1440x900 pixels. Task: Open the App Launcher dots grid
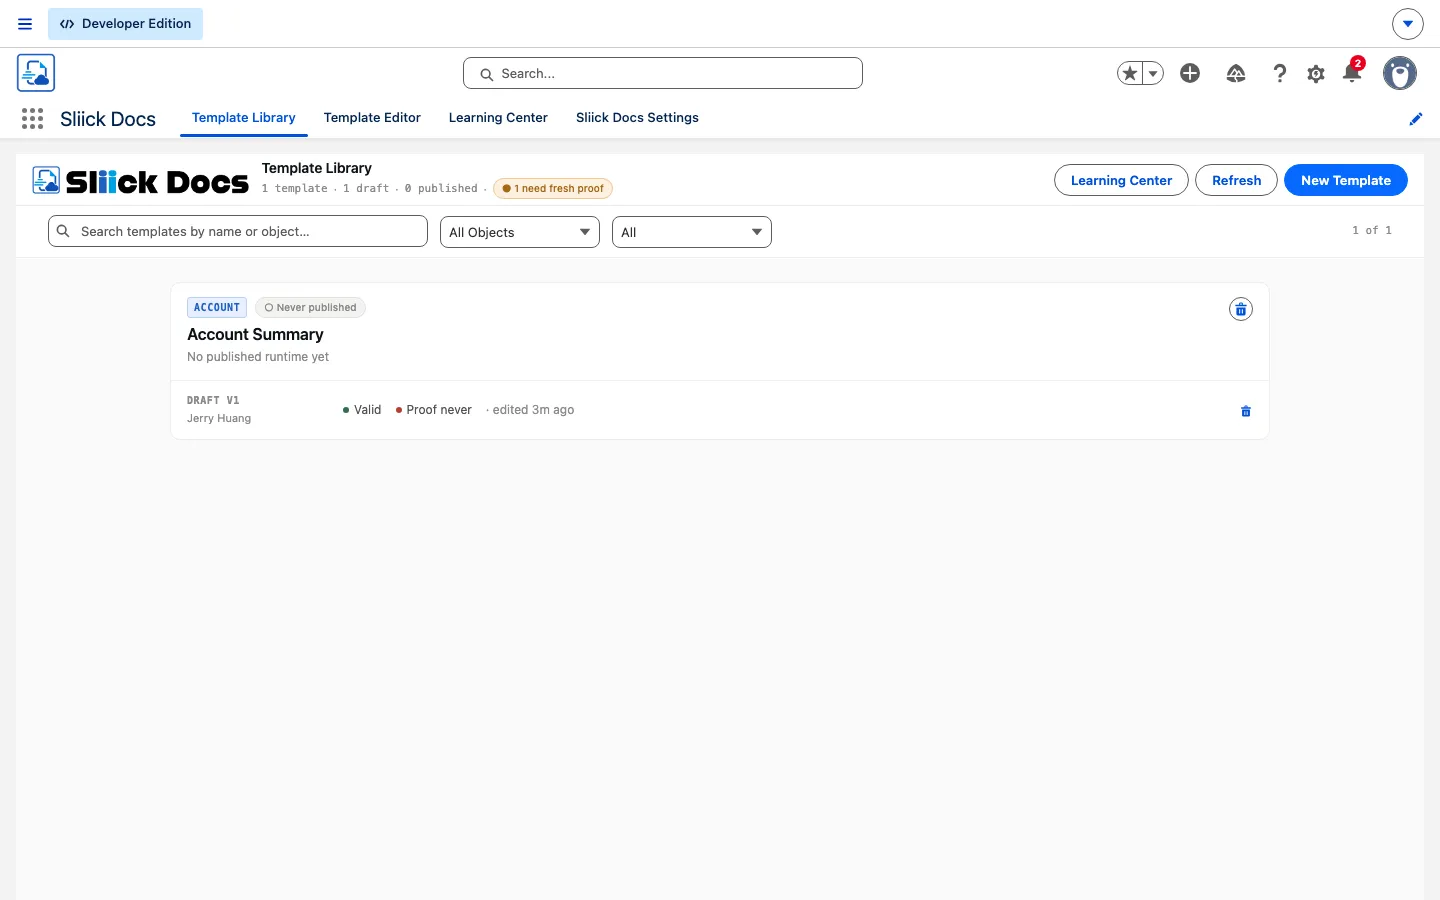pyautogui.click(x=32, y=119)
